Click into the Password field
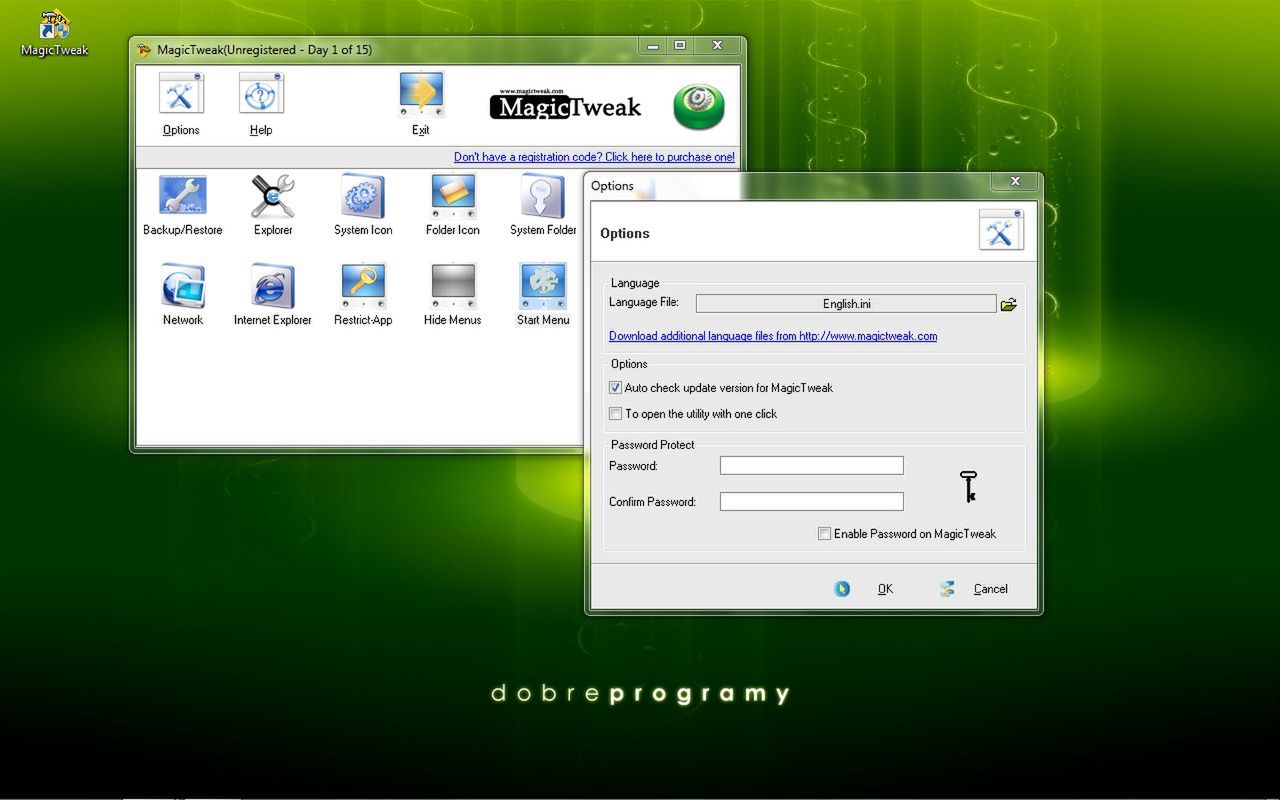 point(811,466)
